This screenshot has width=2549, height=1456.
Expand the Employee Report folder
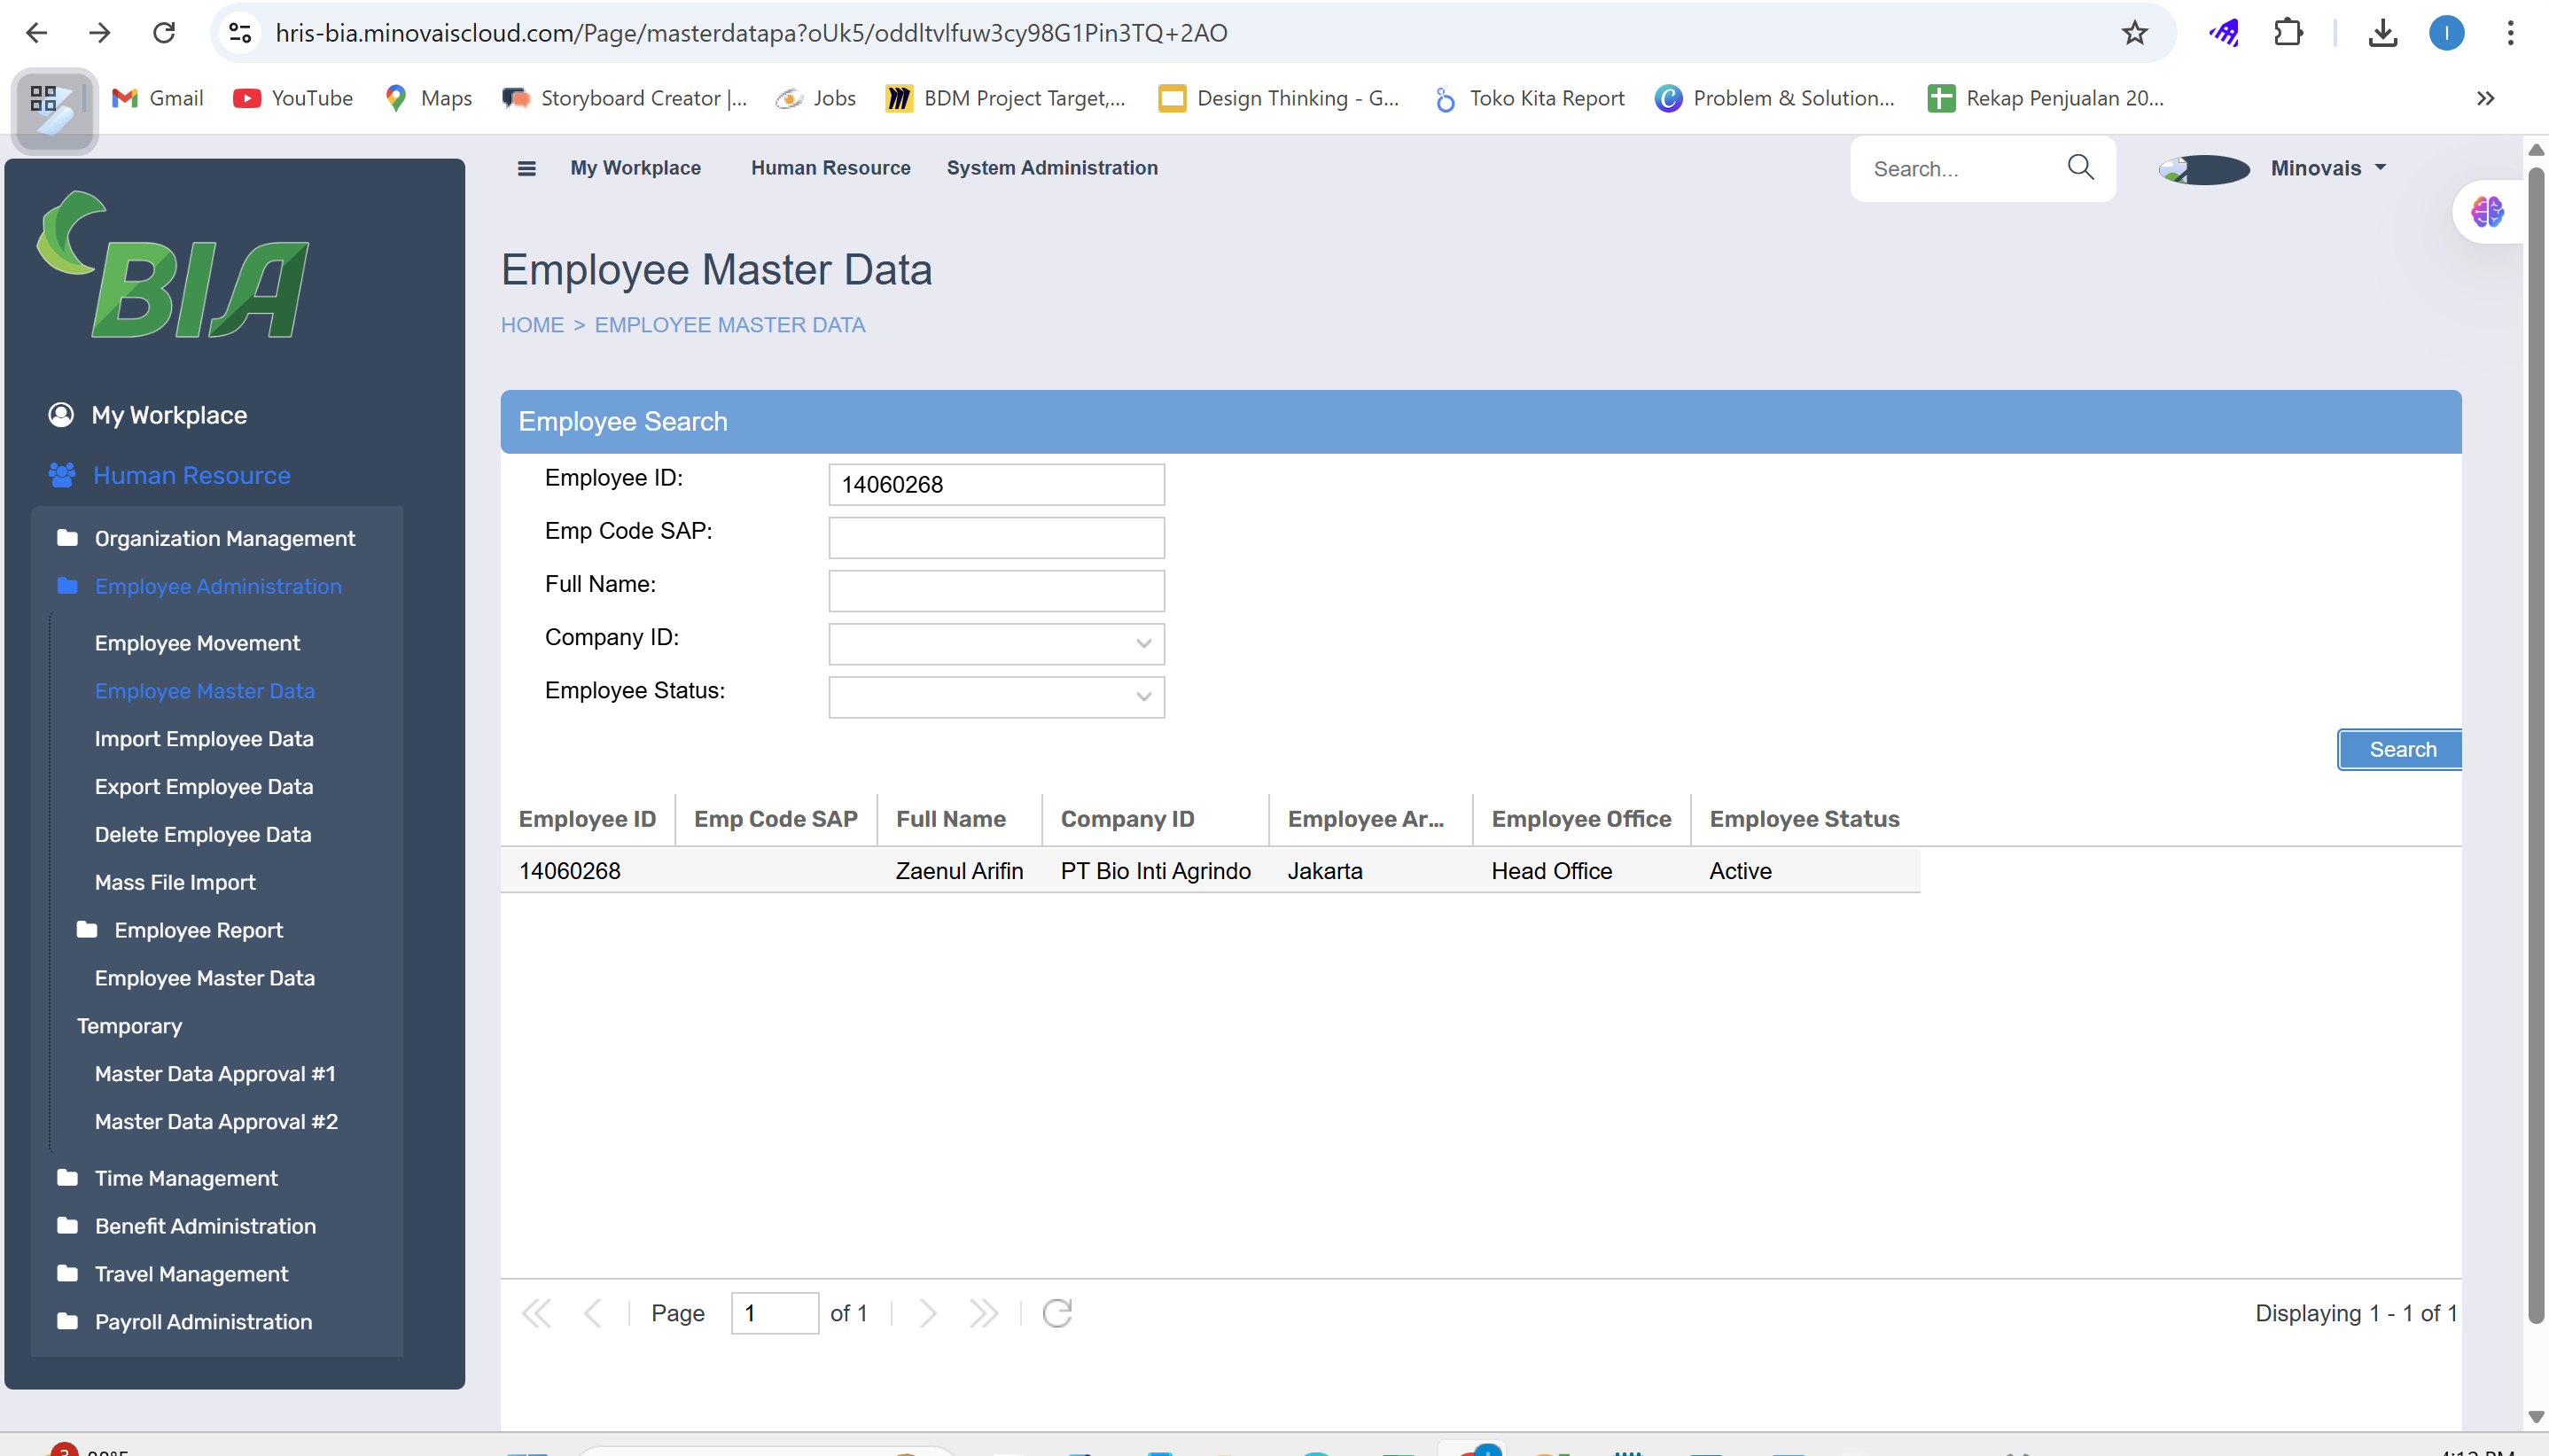(180, 931)
